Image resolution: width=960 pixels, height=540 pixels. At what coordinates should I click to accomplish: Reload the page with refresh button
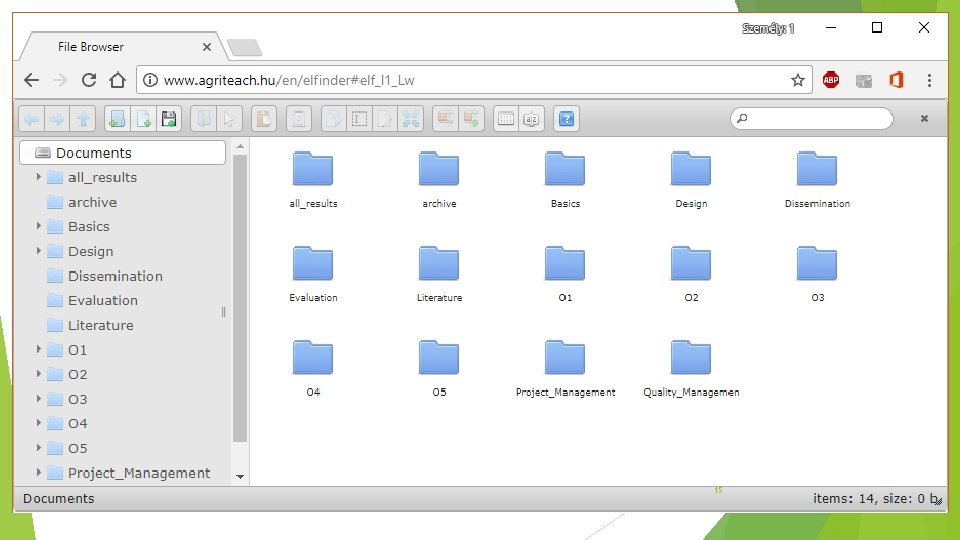point(89,80)
